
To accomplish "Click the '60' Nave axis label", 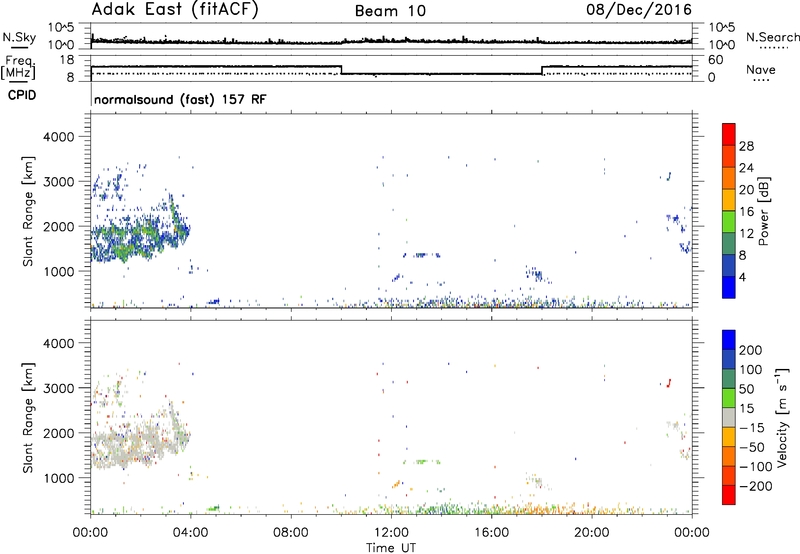I will [716, 60].
